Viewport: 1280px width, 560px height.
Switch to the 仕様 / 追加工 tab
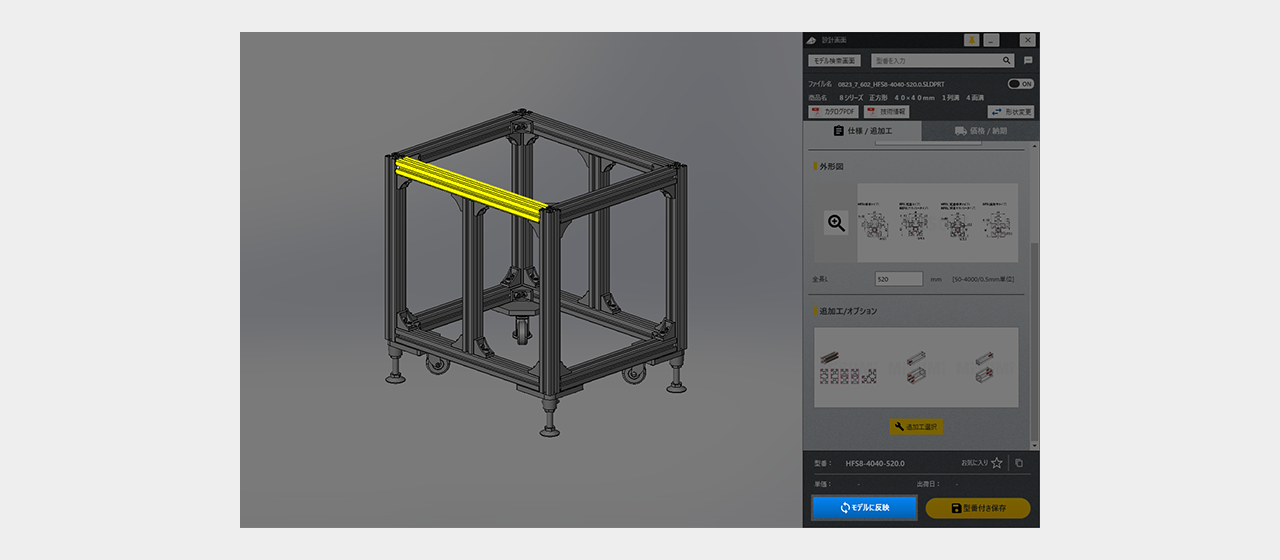862,131
